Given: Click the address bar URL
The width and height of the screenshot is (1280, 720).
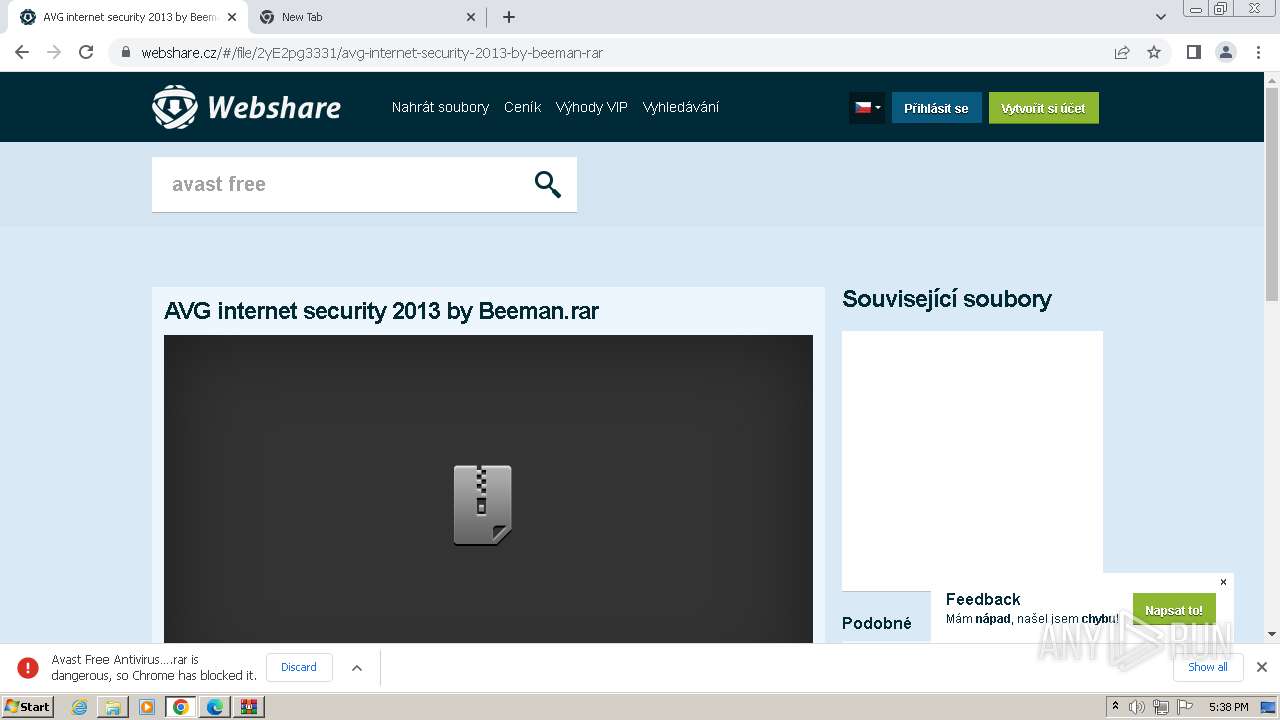Looking at the screenshot, I should coord(372,53).
